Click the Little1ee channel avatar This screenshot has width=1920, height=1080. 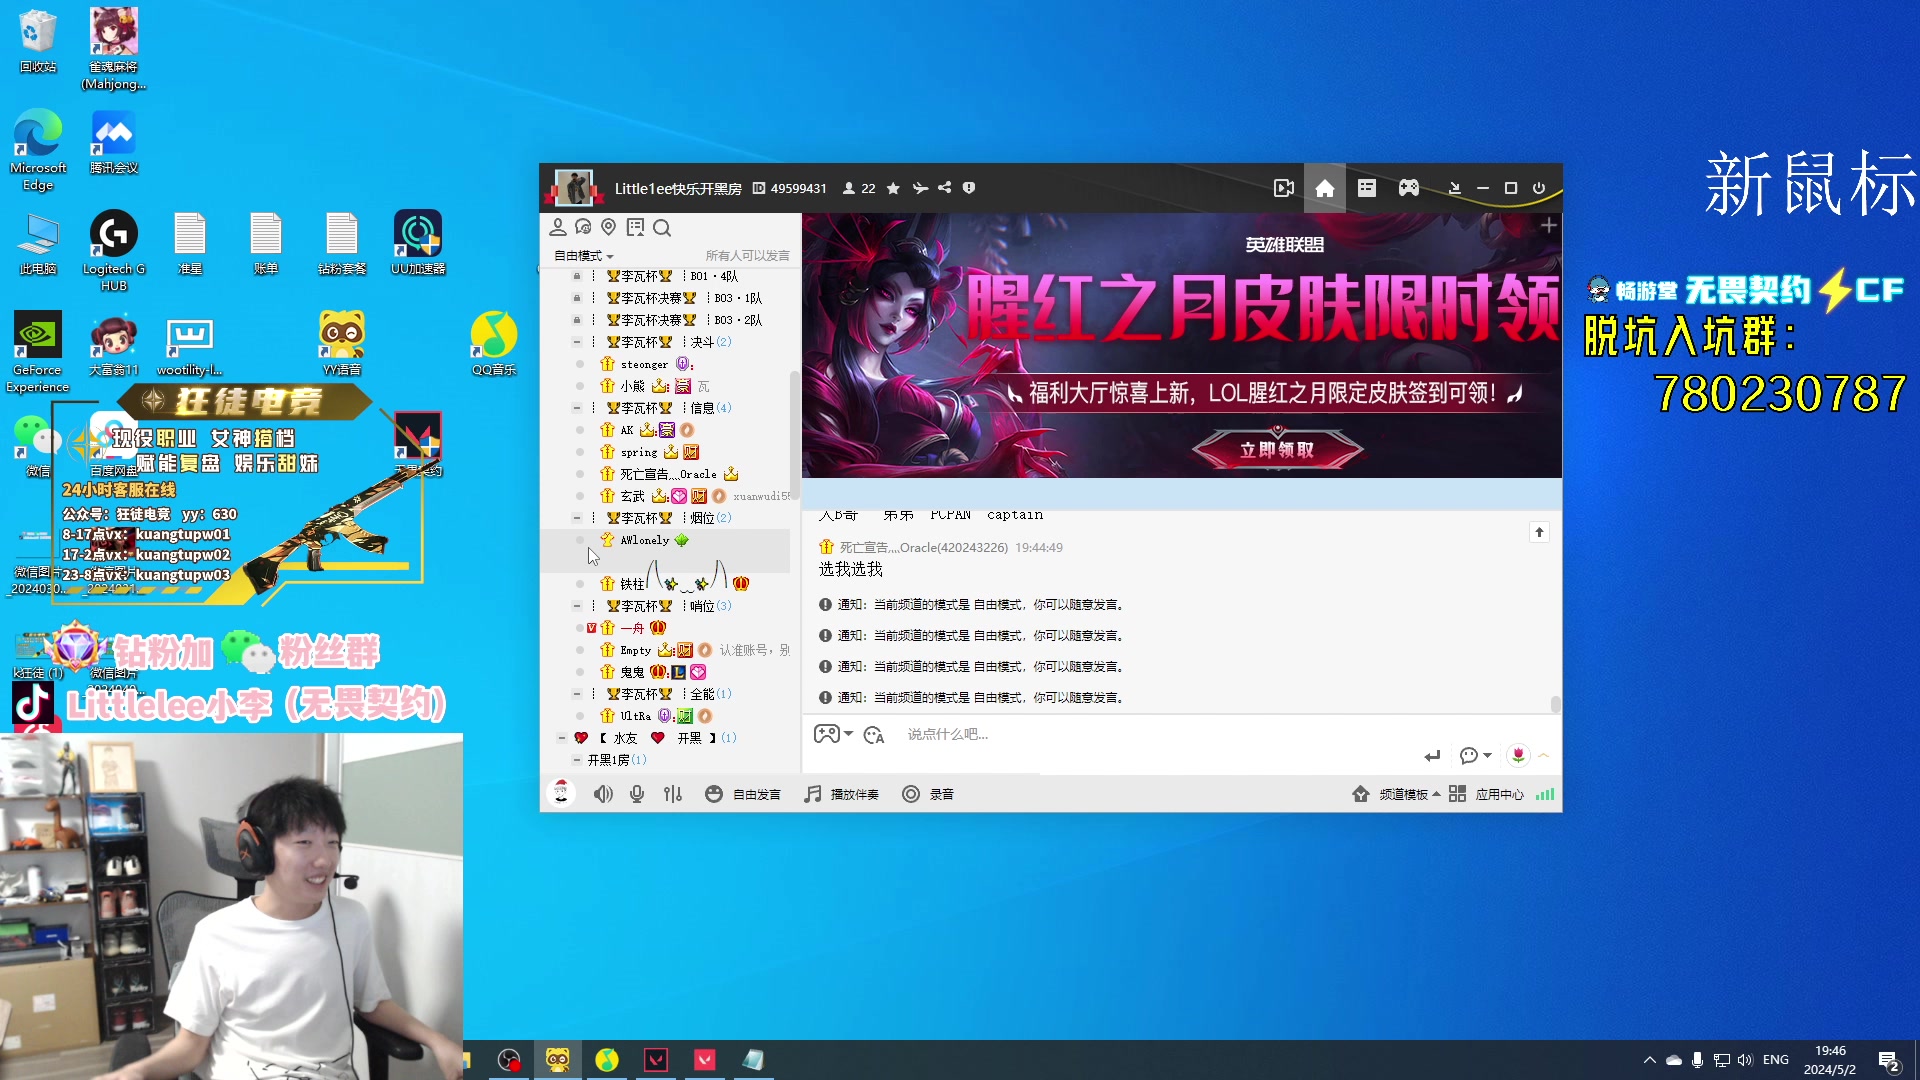click(x=573, y=188)
